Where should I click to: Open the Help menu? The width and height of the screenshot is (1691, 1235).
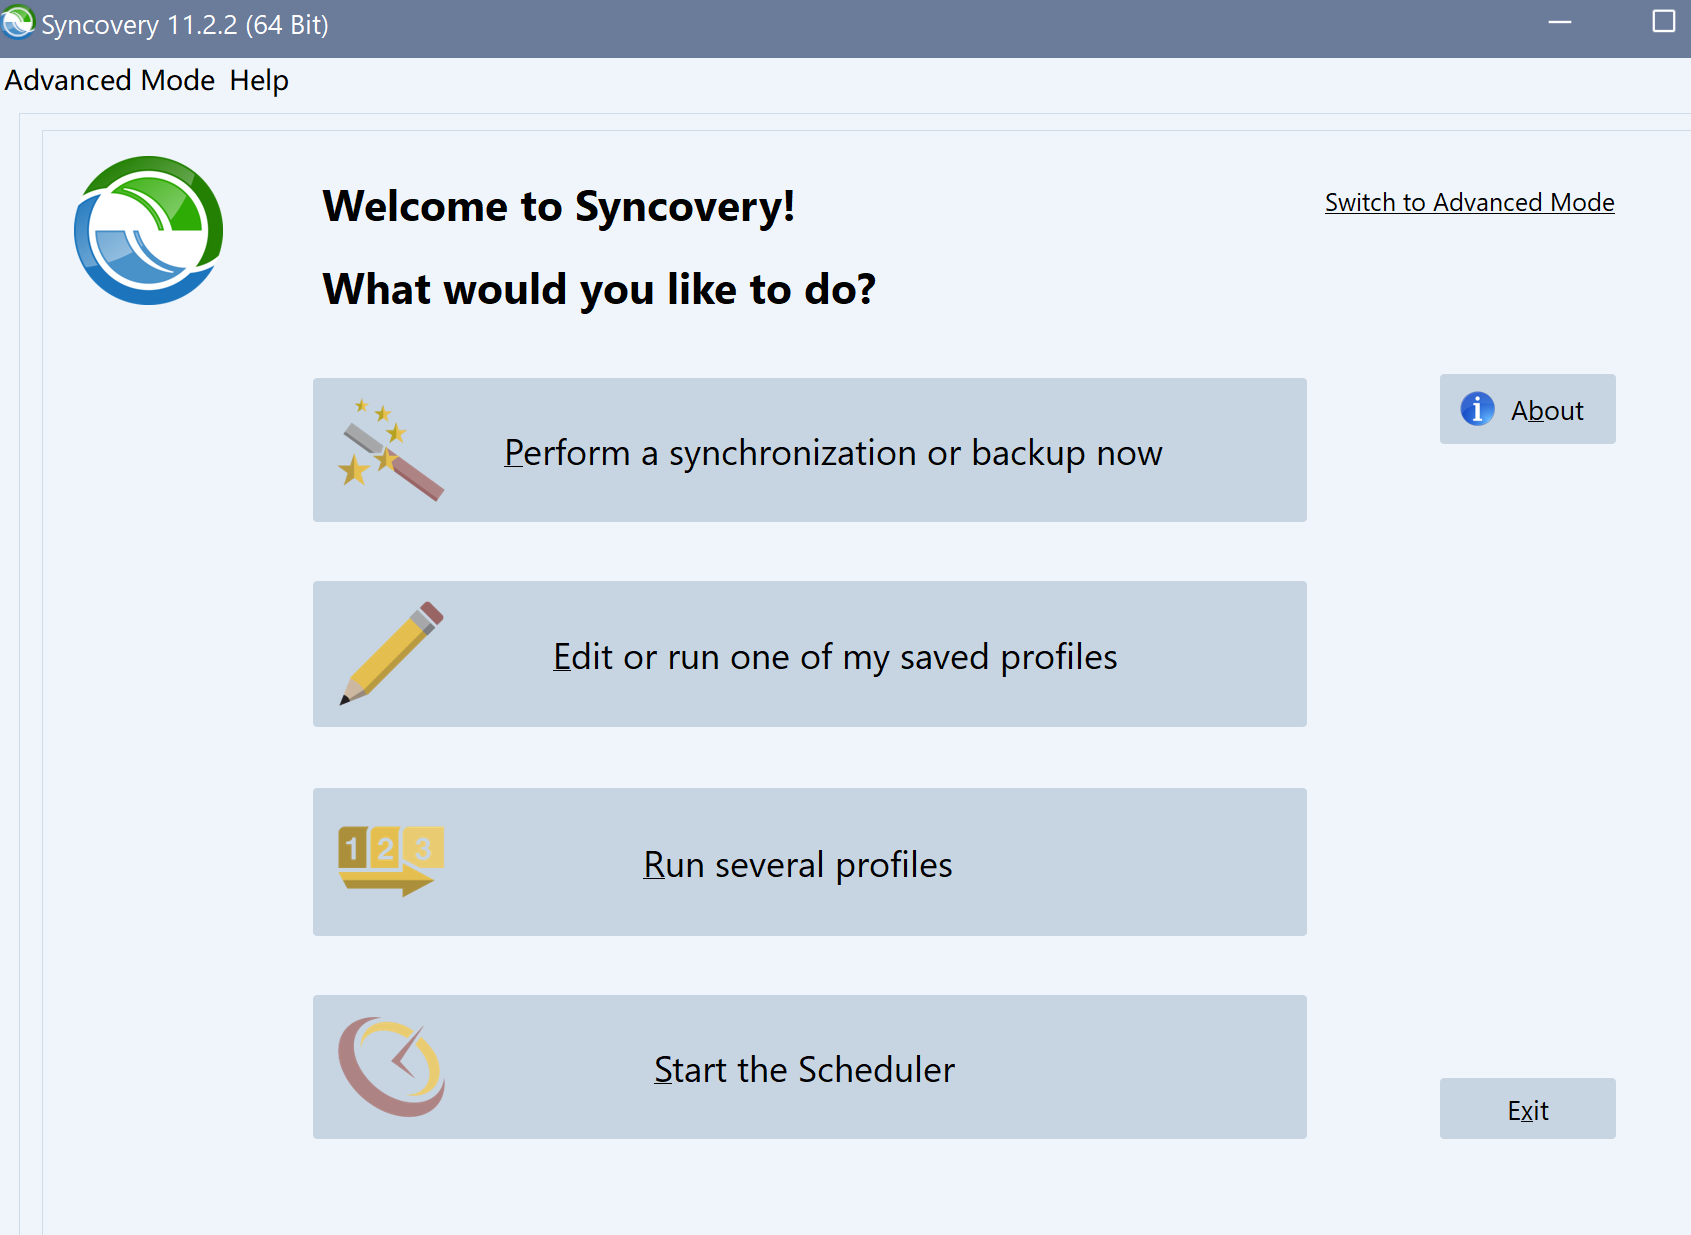[x=259, y=80]
